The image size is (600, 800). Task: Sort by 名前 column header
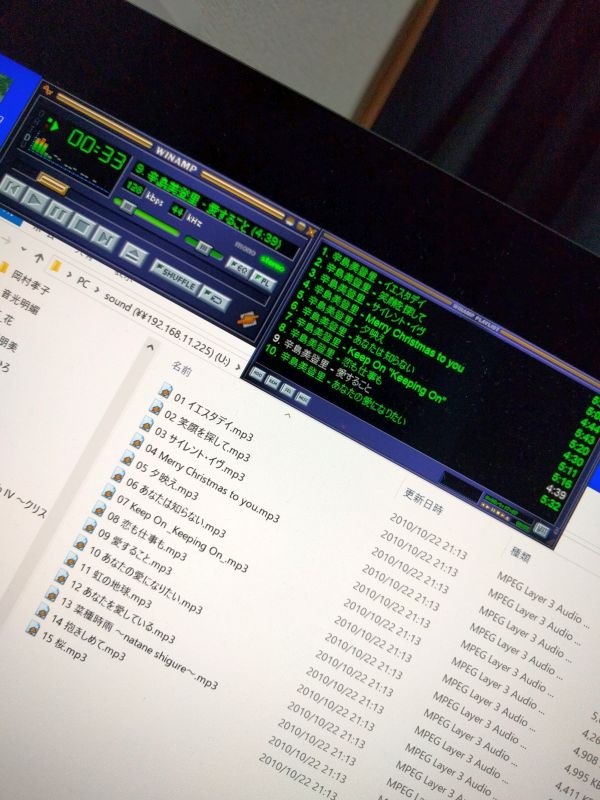tap(181, 368)
